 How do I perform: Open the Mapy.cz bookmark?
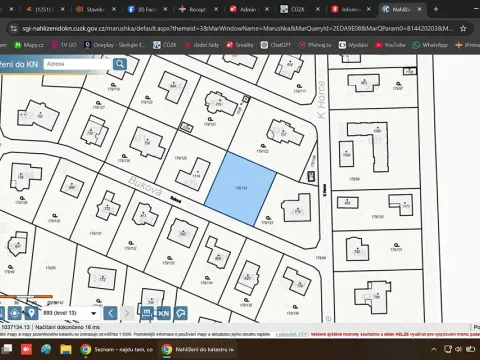tap(29, 45)
